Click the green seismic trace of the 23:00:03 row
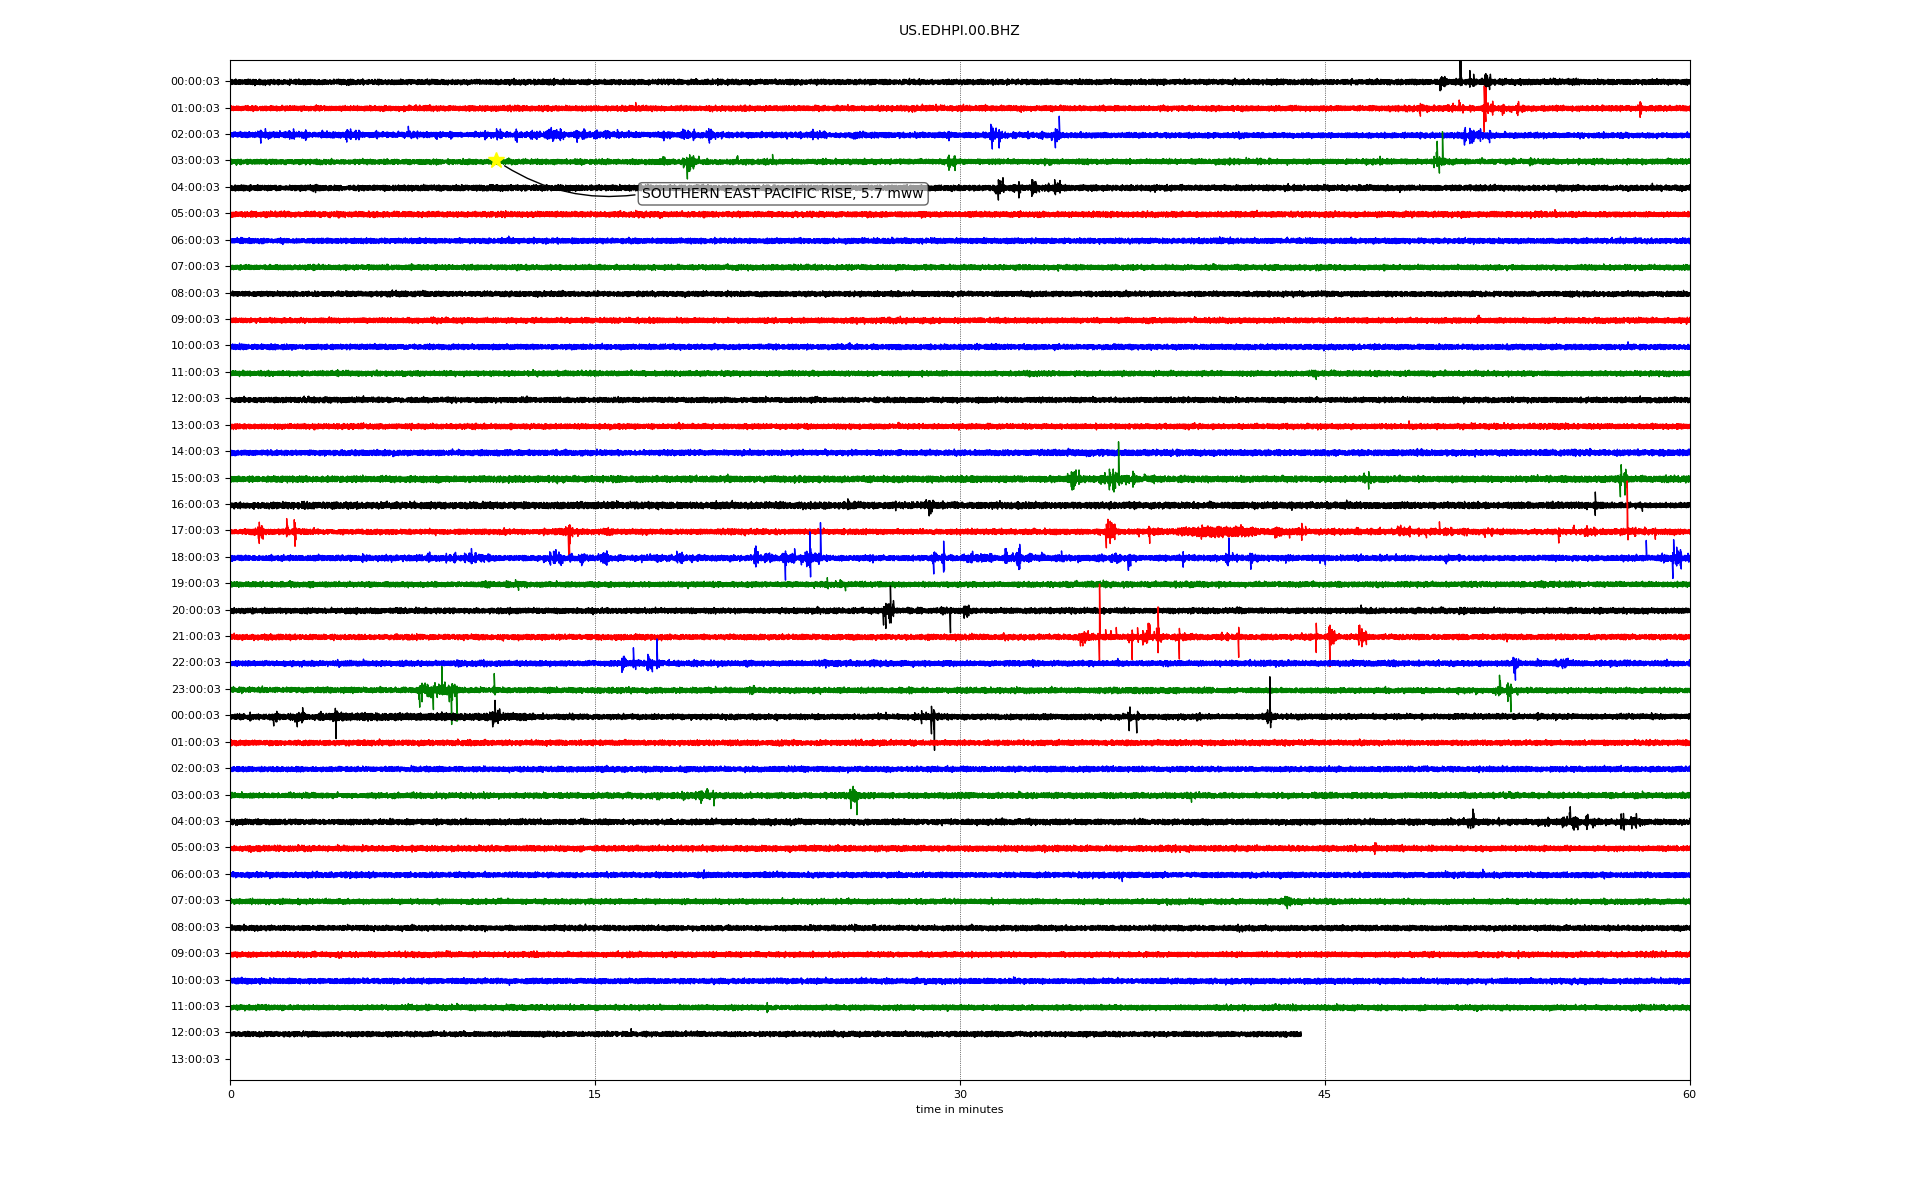This screenshot has width=1920, height=1200. click(x=960, y=690)
